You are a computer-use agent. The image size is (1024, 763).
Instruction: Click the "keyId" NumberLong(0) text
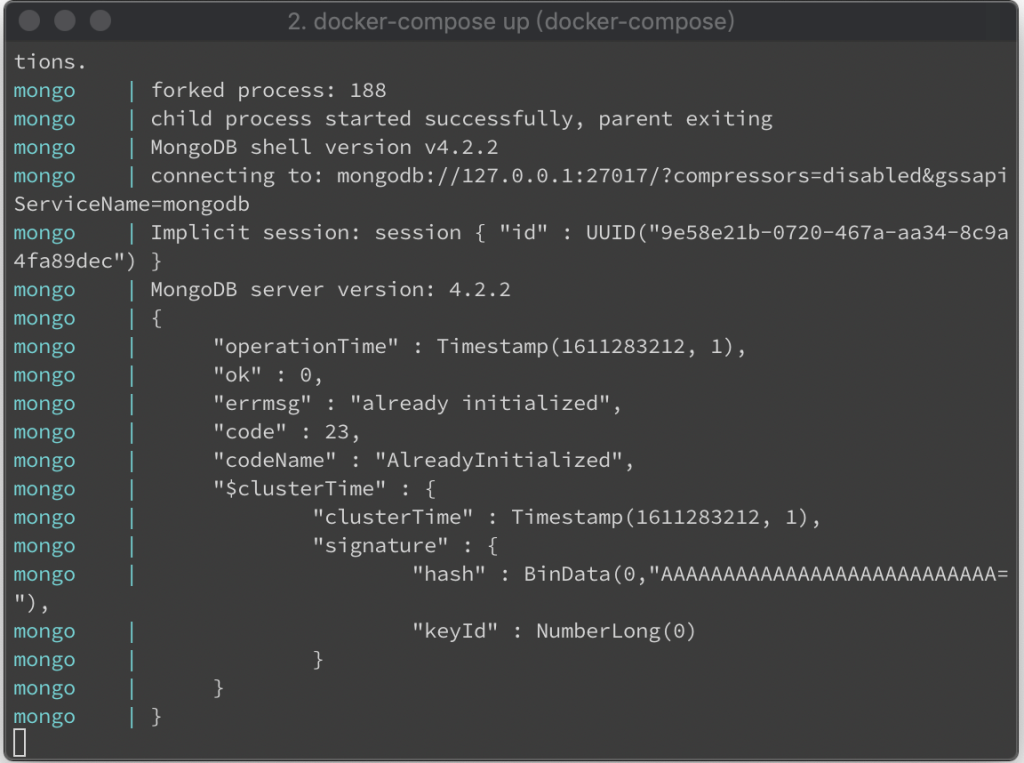[554, 631]
